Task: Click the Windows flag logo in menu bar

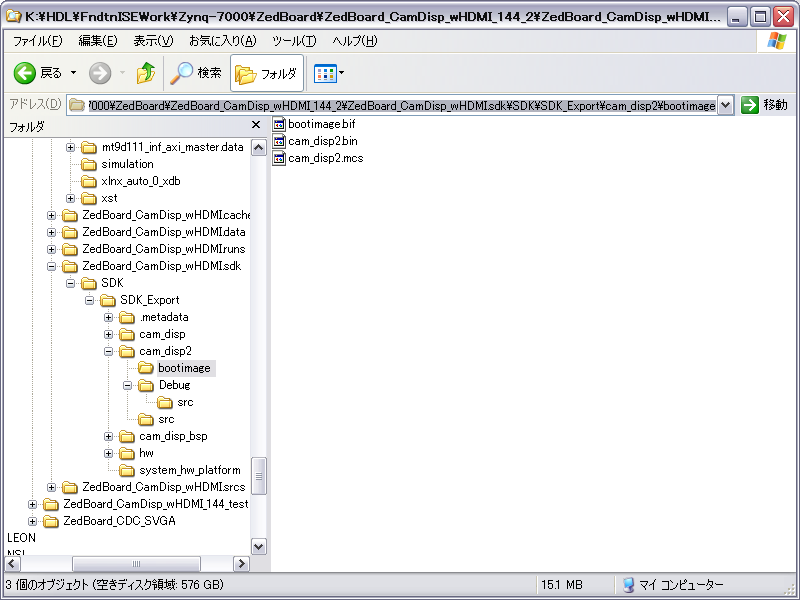Action: (777, 41)
